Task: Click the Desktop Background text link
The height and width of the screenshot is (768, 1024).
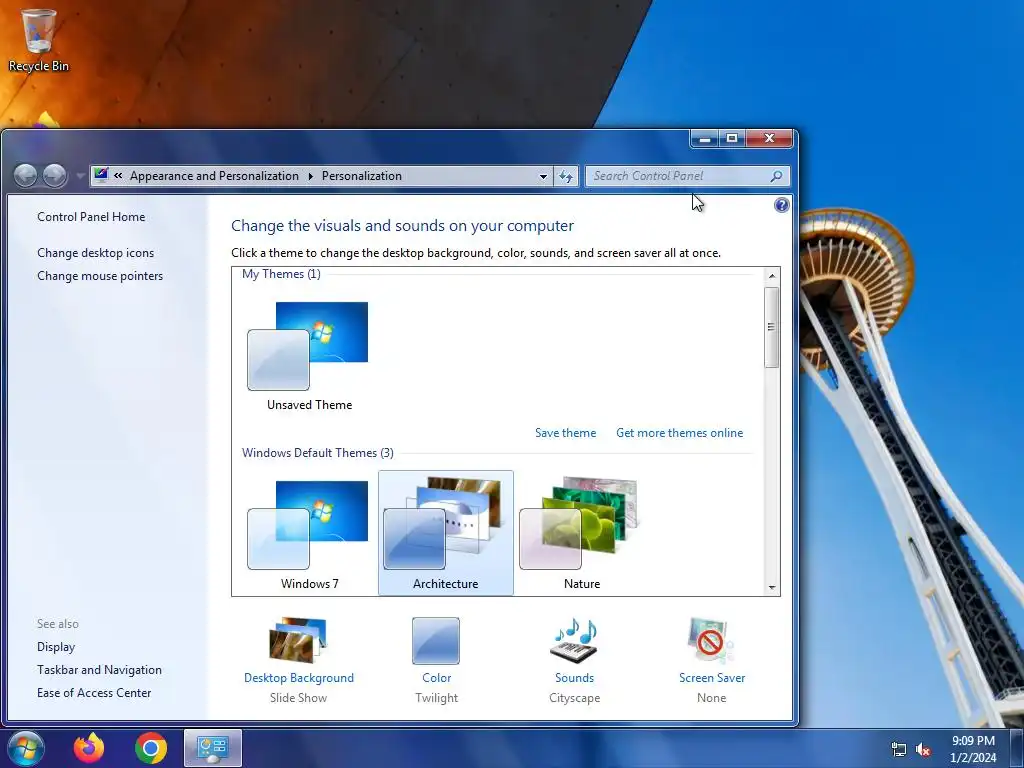Action: point(298,678)
